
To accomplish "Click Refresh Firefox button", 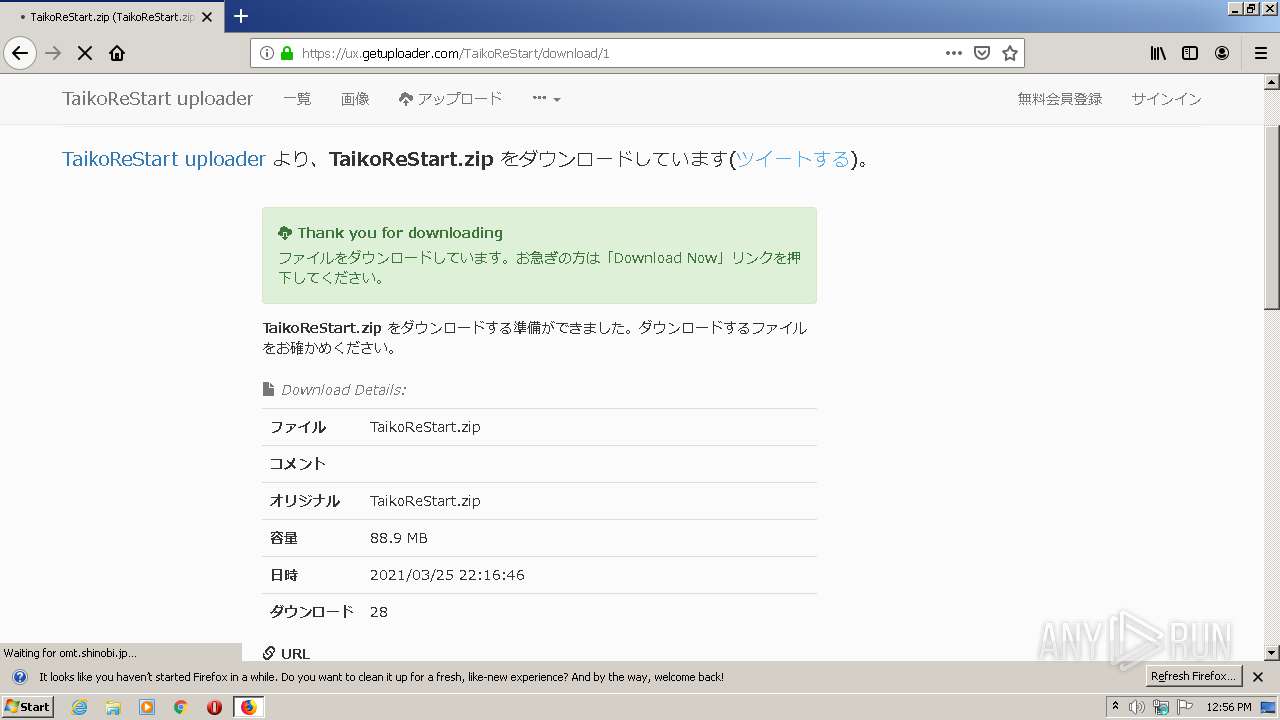I will click(1194, 677).
